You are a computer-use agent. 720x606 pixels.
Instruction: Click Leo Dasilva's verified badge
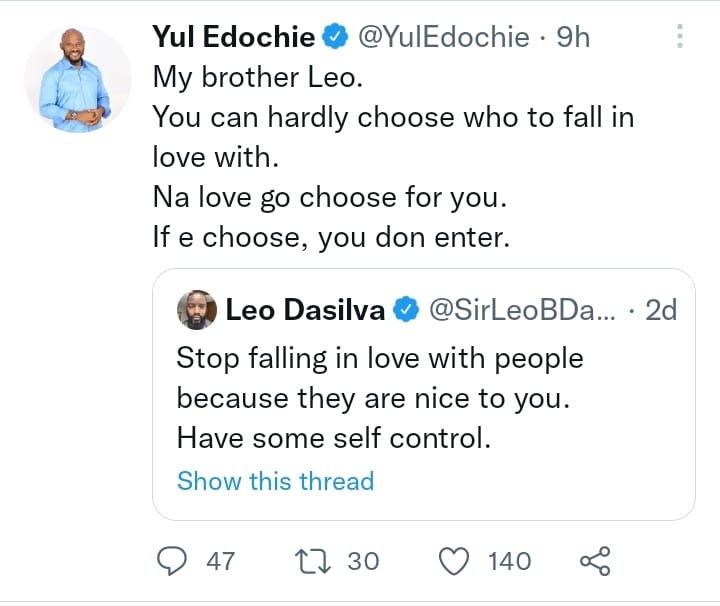pyautogui.click(x=405, y=311)
